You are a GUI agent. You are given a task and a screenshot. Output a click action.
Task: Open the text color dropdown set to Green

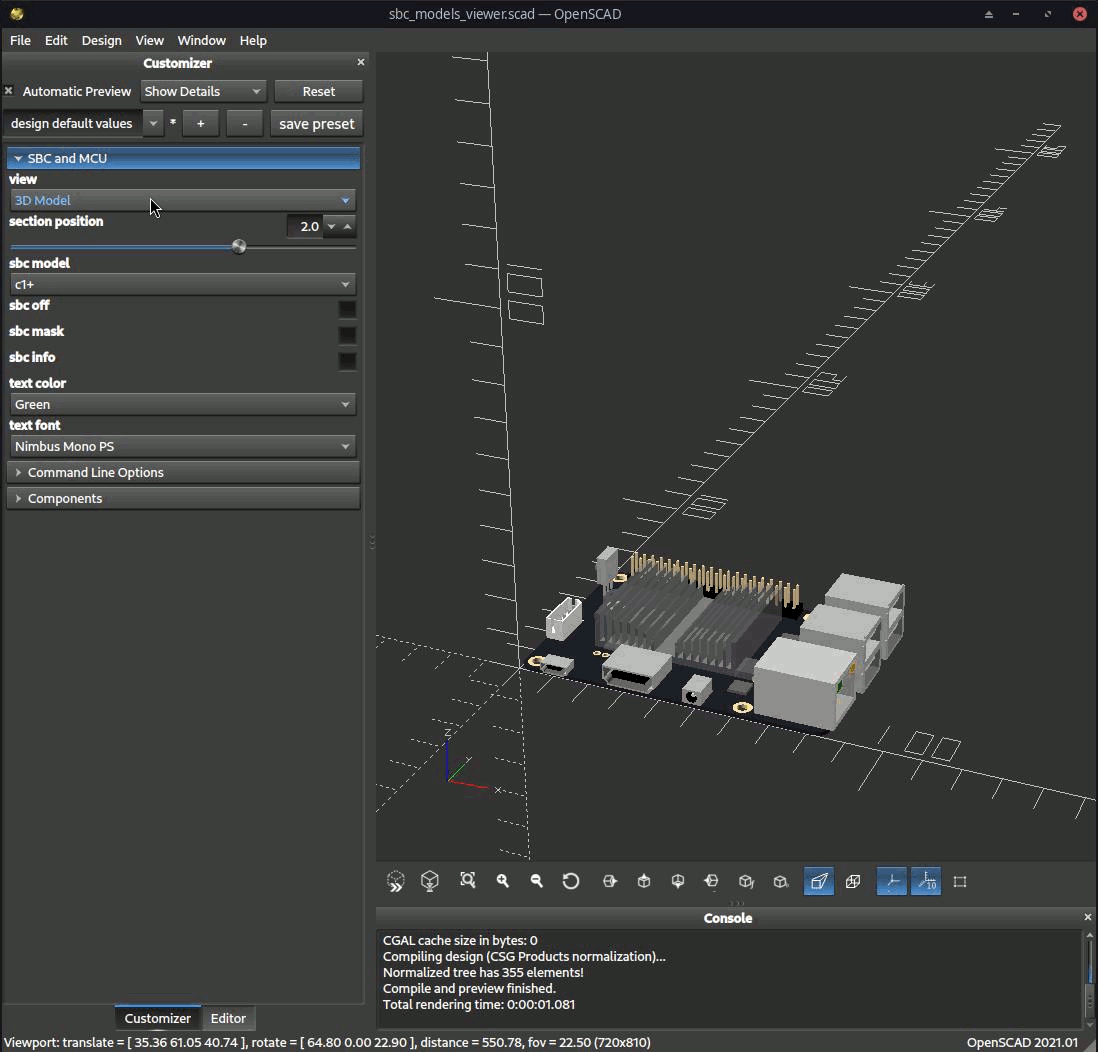tap(183, 404)
